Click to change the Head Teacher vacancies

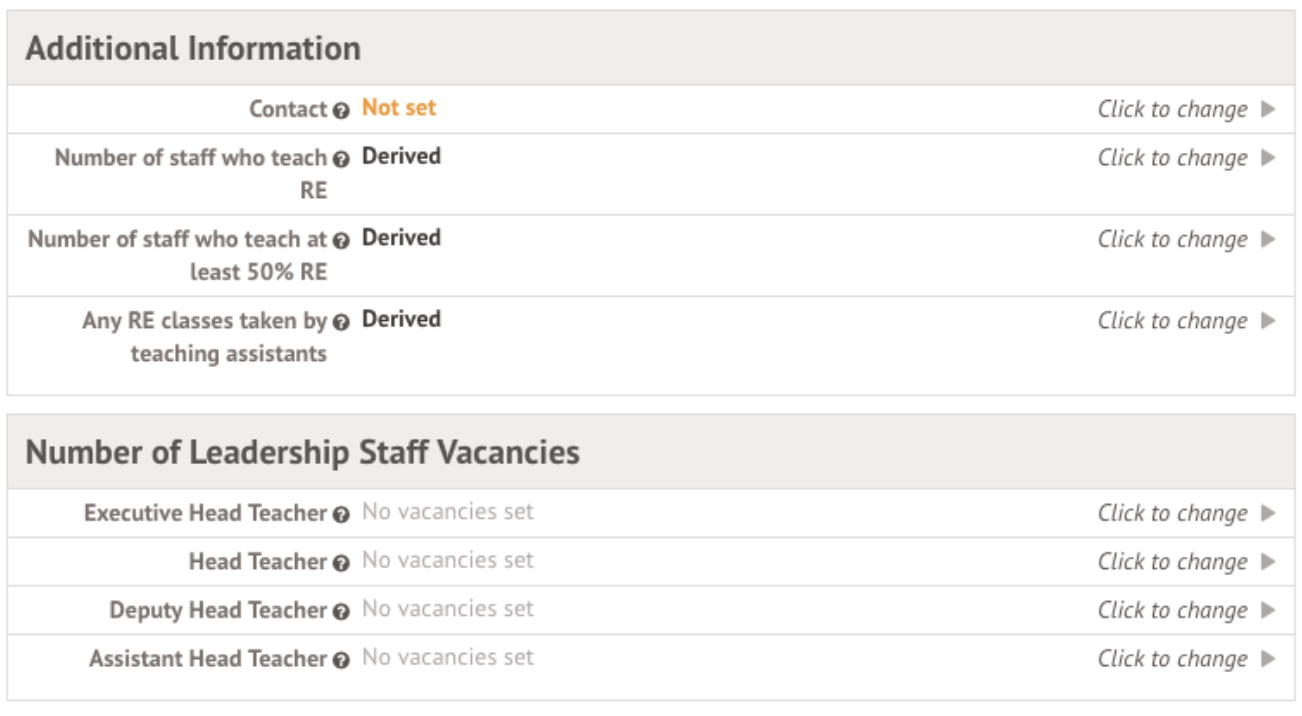[1172, 562]
